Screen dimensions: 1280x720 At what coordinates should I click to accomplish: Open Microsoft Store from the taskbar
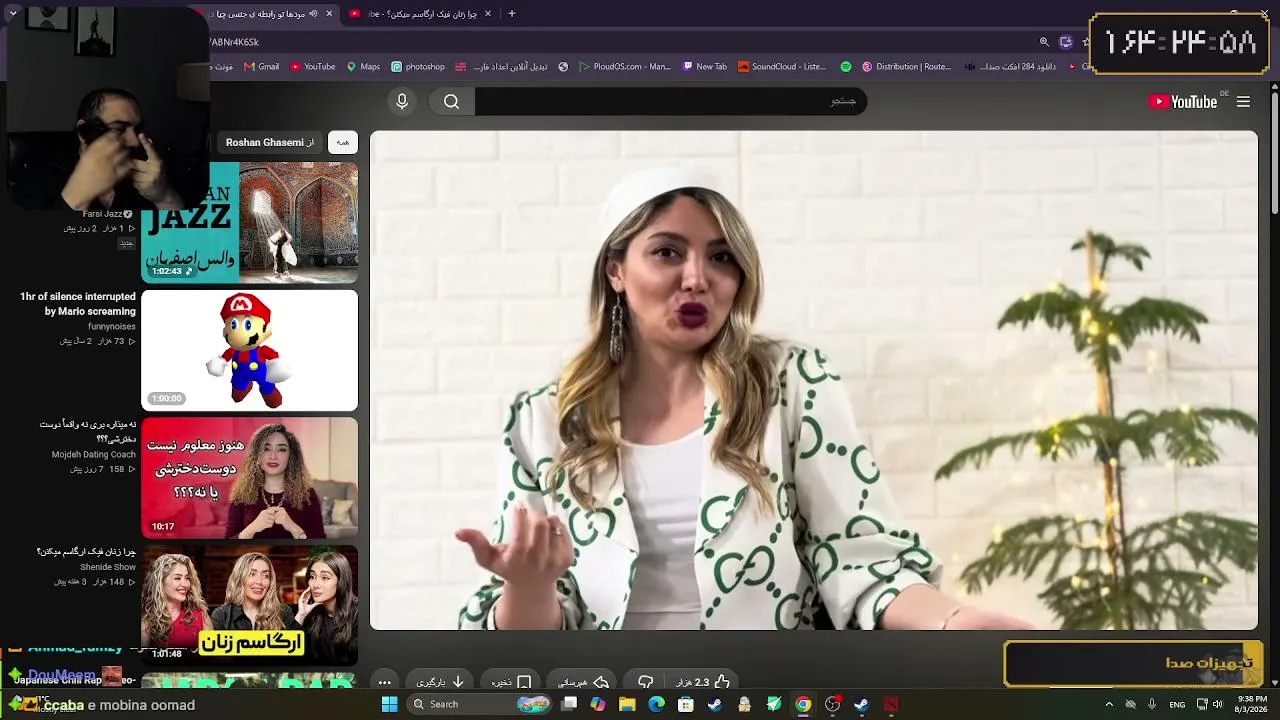(x=685, y=704)
